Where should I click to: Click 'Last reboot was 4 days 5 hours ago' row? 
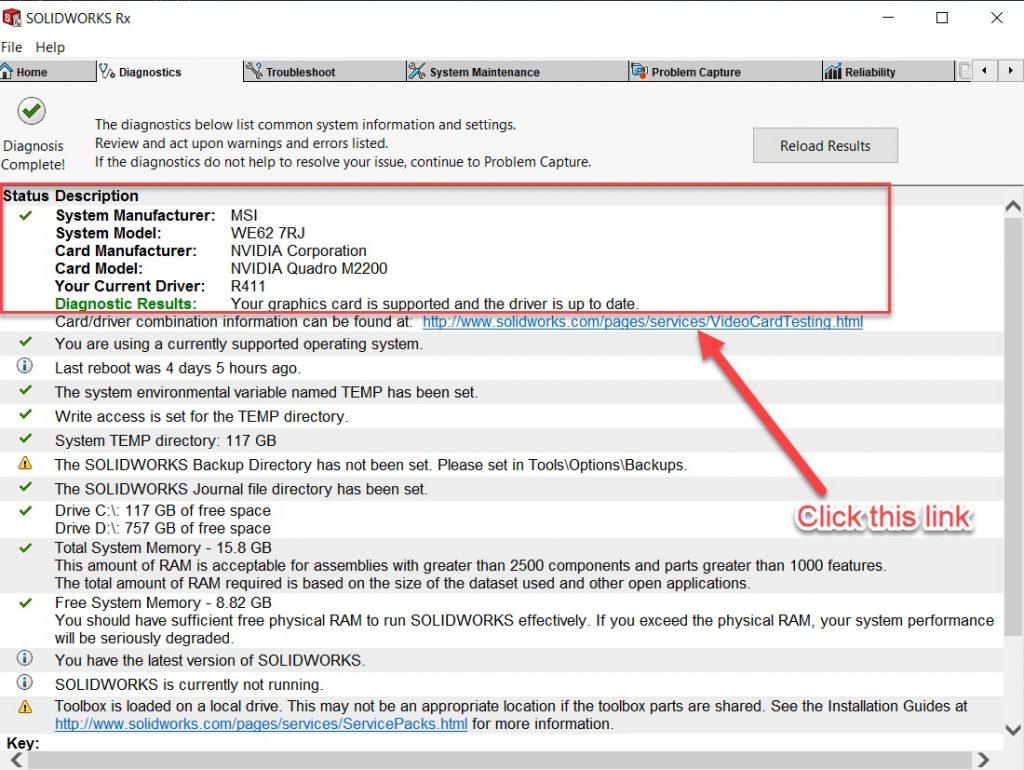(502, 368)
